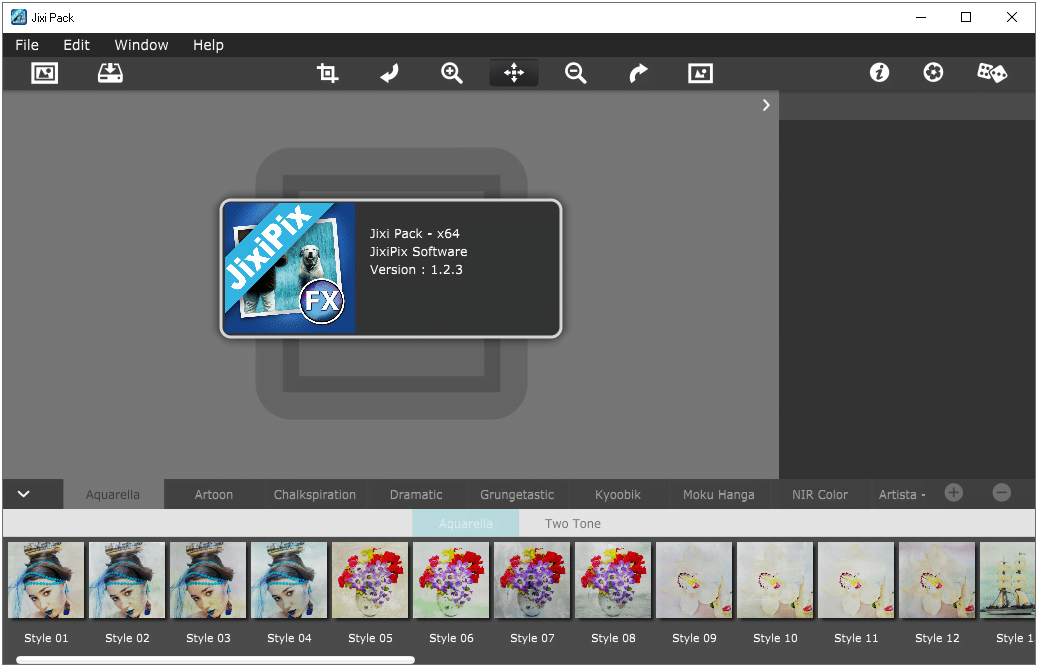This screenshot has width=1038, height=667.
Task: Click the "Version : 1.2.3" text
Action: [416, 270]
